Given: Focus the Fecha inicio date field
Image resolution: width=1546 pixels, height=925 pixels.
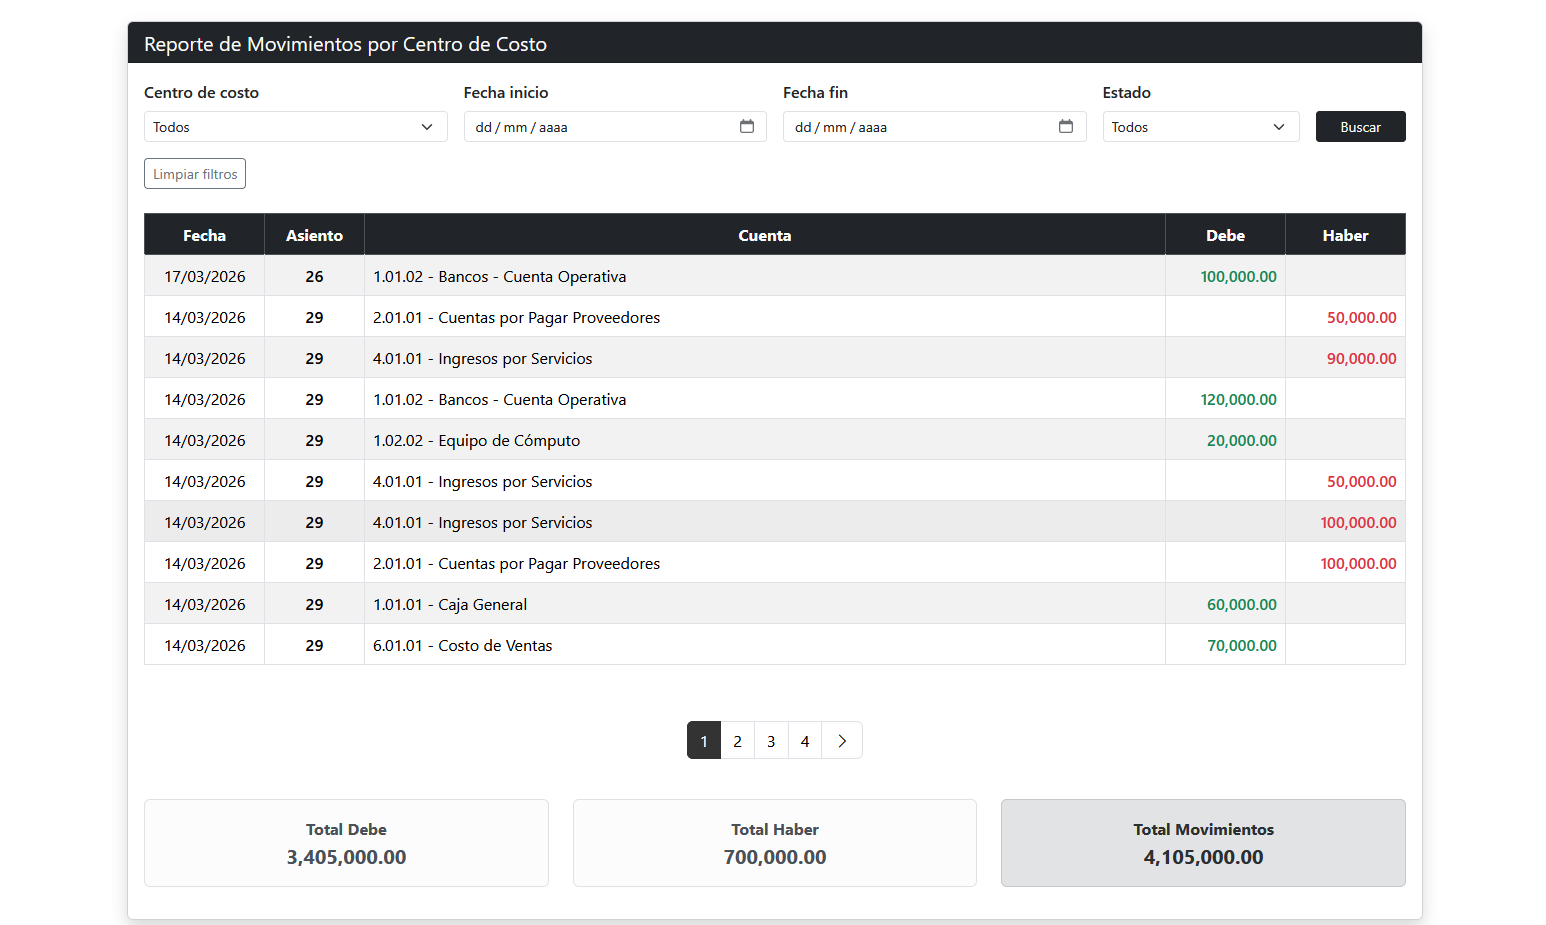Looking at the screenshot, I should click(600, 127).
